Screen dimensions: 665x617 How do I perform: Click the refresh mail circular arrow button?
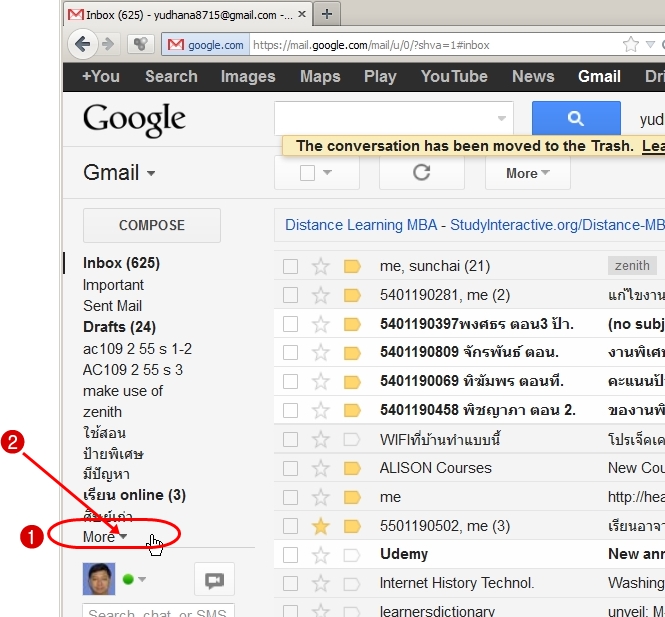tap(422, 173)
